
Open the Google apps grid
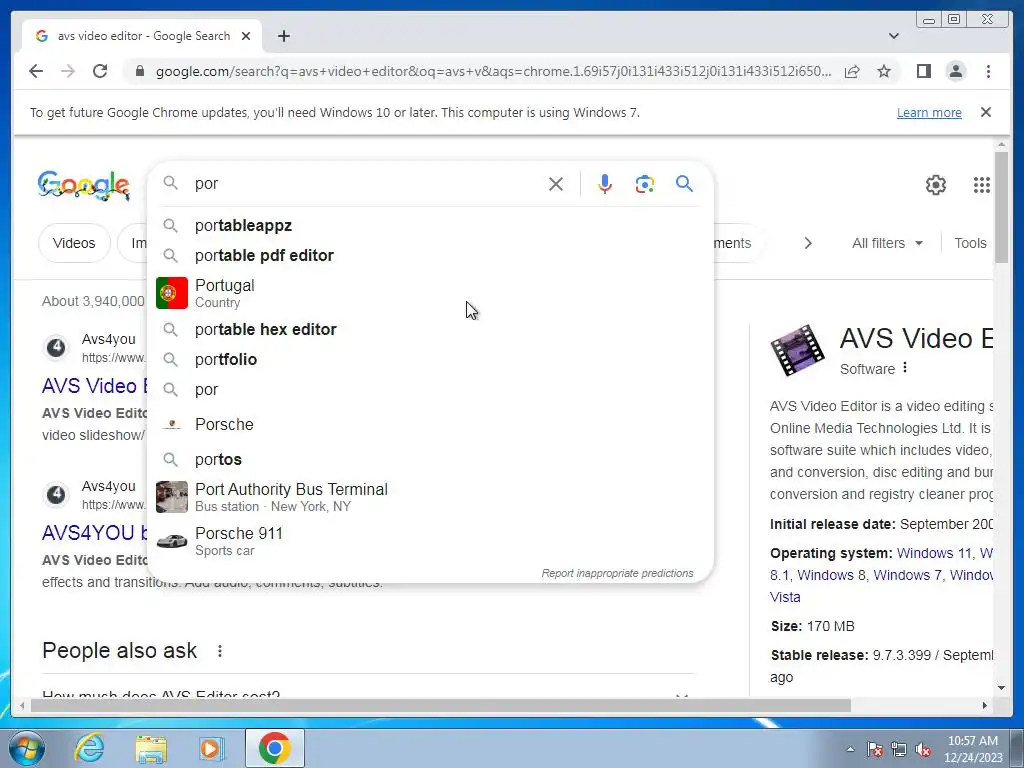(x=982, y=185)
